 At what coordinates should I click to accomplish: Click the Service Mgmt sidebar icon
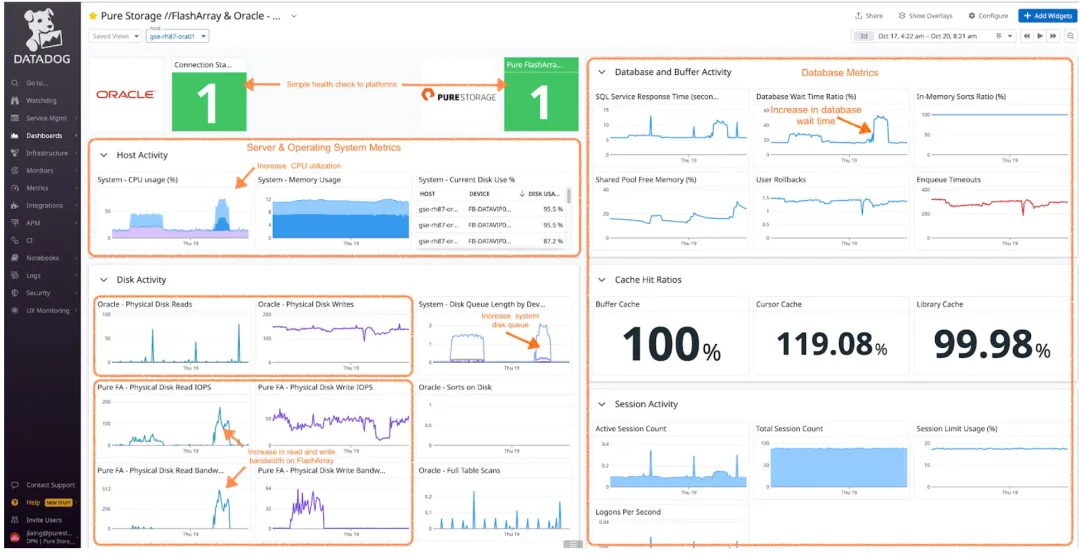coord(14,118)
